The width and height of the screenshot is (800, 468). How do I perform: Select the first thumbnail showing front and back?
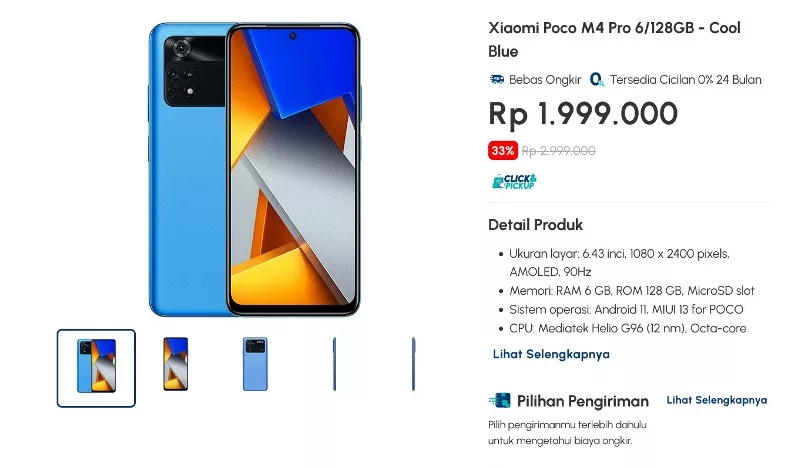click(96, 368)
